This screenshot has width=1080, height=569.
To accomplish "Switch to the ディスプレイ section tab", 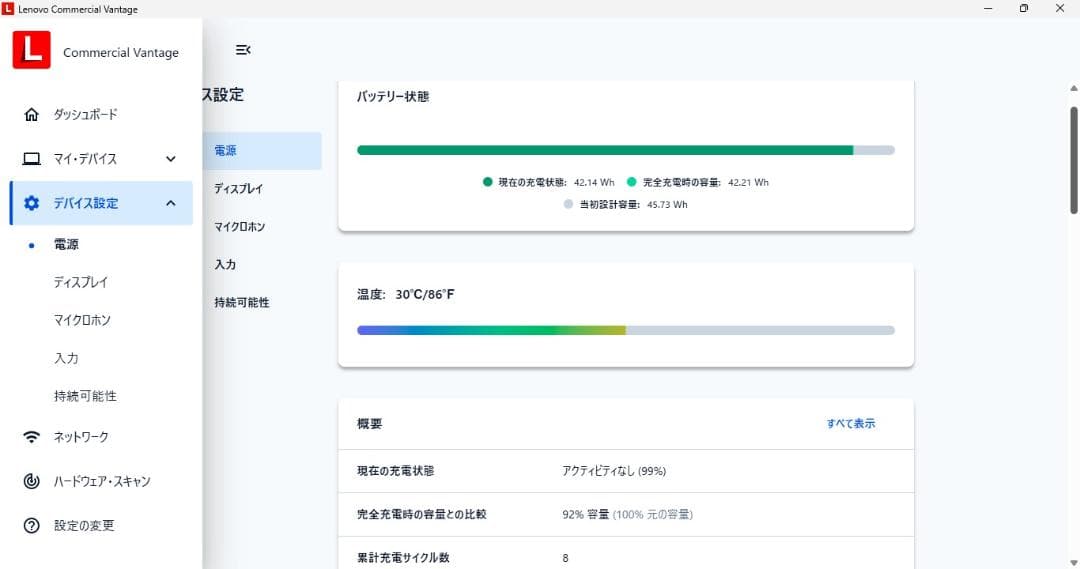I will click(x=238, y=189).
